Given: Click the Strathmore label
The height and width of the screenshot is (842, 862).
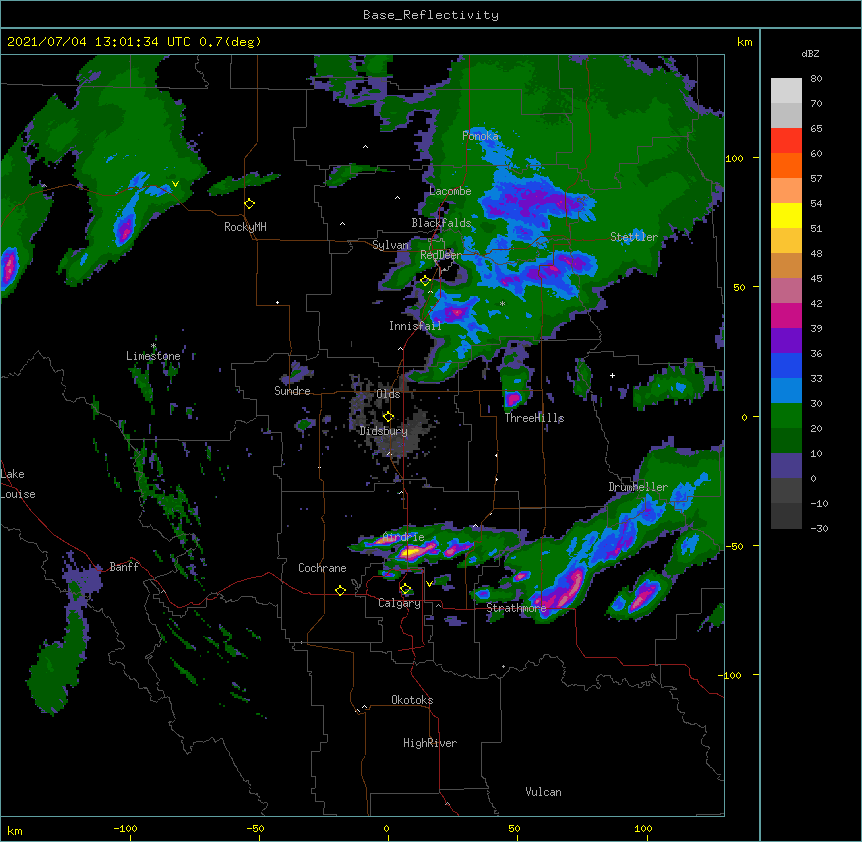Looking at the screenshot, I should (516, 608).
